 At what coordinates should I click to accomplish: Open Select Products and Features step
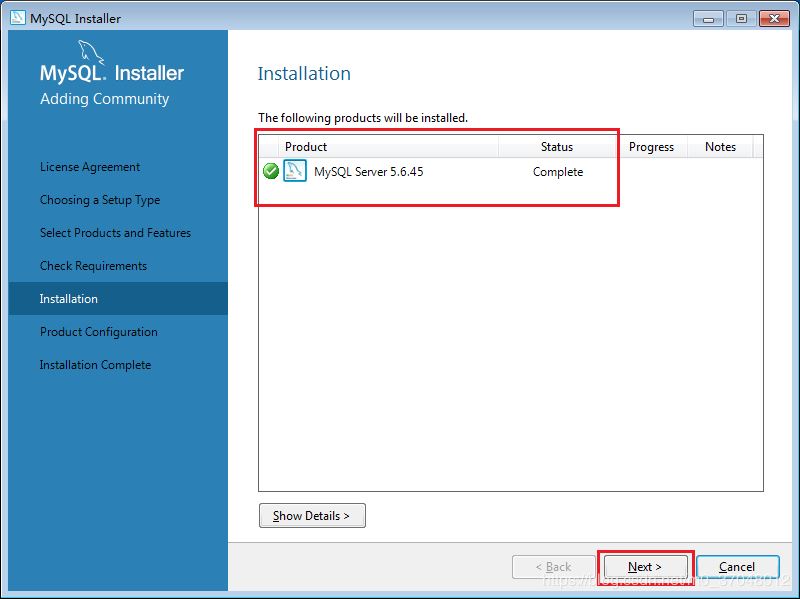pyautogui.click(x=115, y=233)
